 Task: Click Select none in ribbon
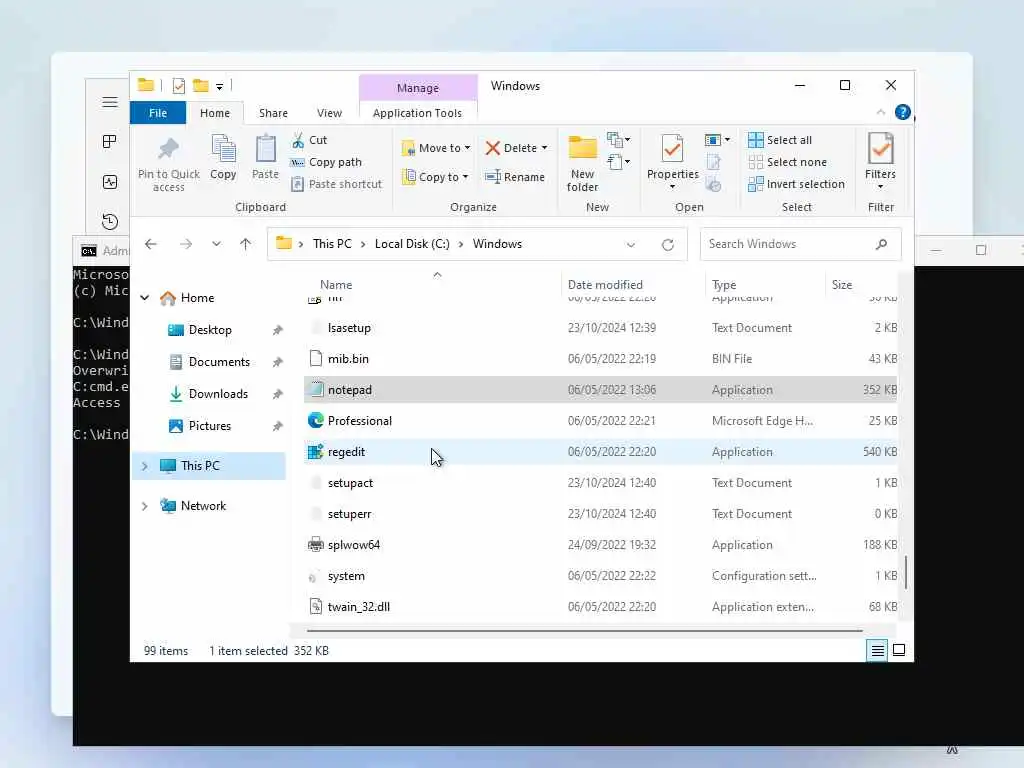(788, 162)
